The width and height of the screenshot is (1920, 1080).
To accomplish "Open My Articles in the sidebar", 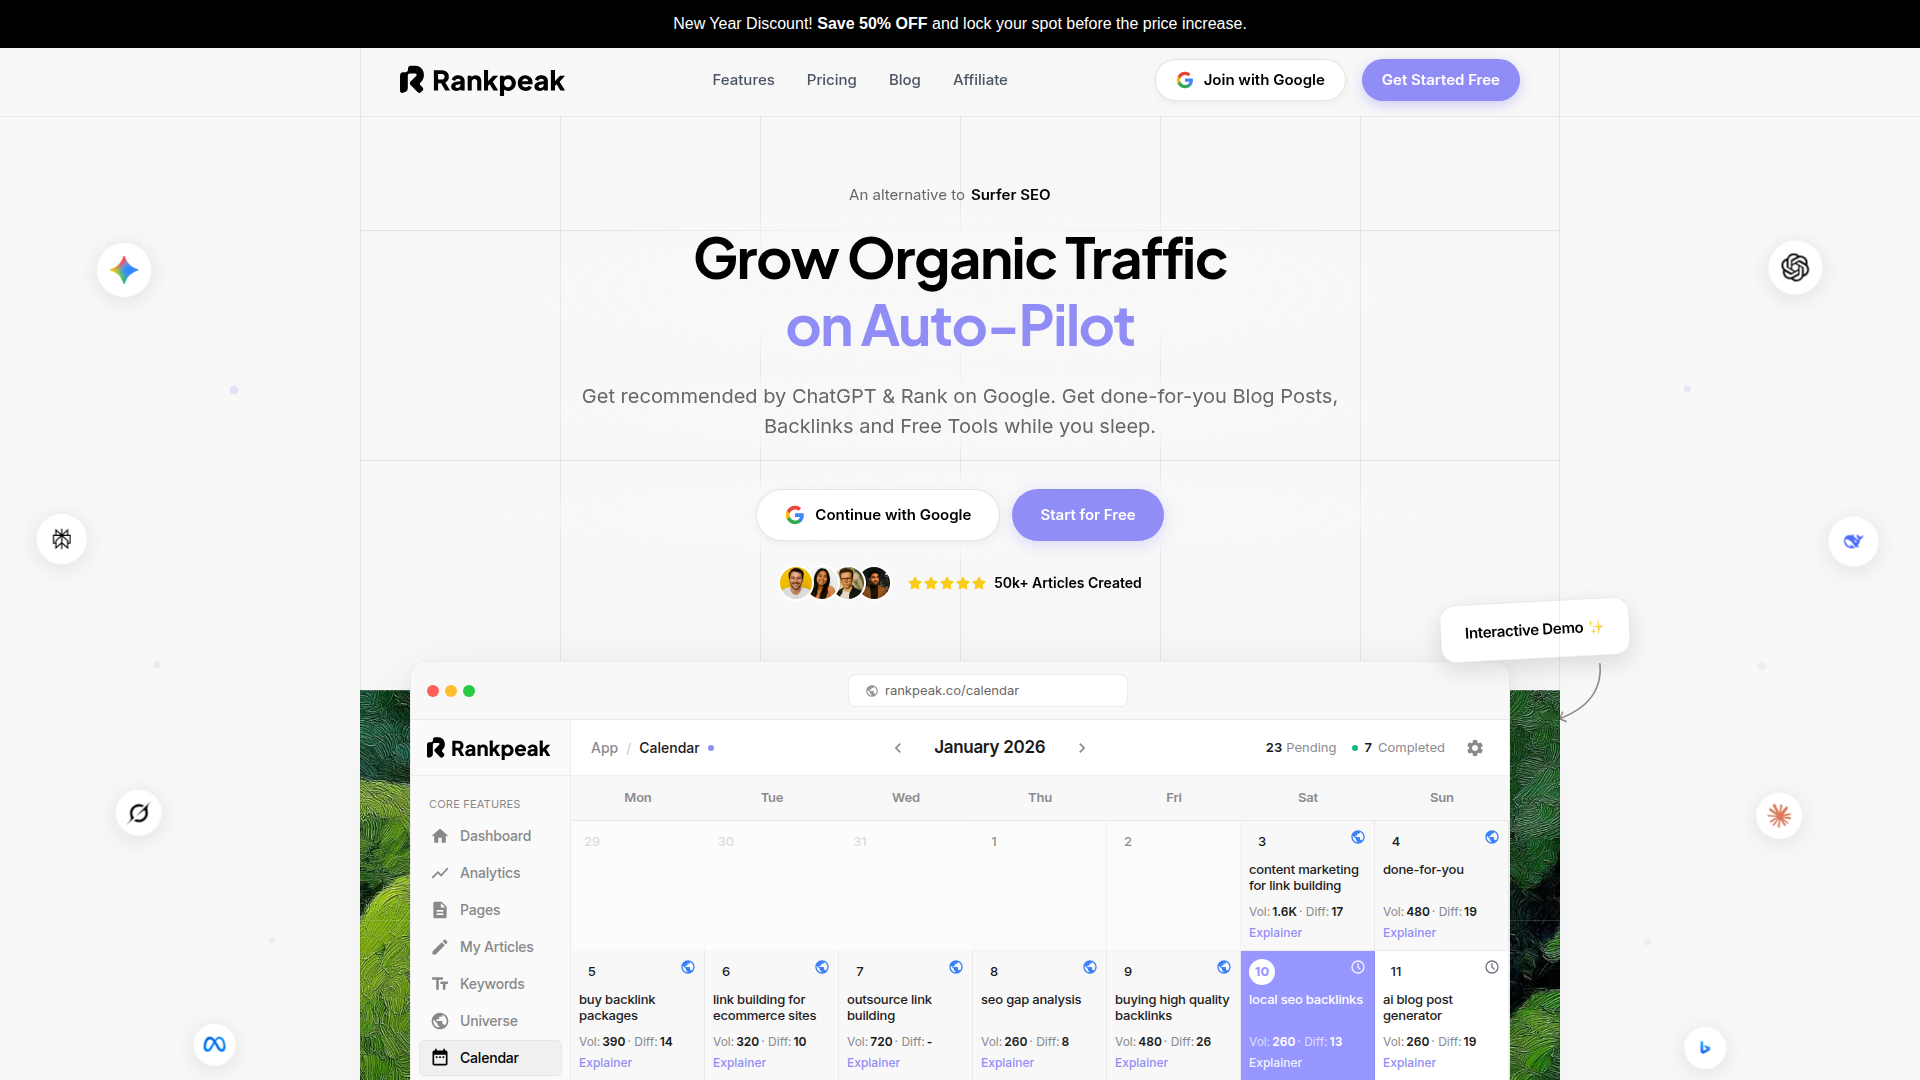I will point(494,946).
